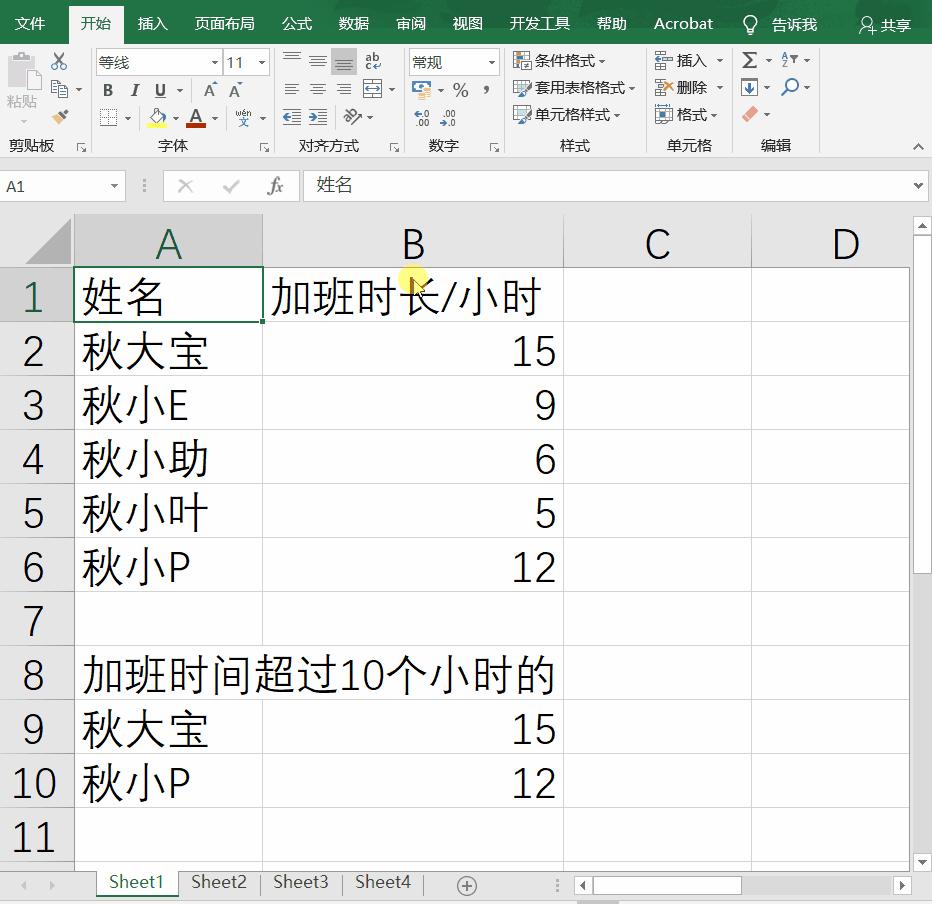Open the Name Box dropdown arrow
The width and height of the screenshot is (932, 904).
point(116,185)
